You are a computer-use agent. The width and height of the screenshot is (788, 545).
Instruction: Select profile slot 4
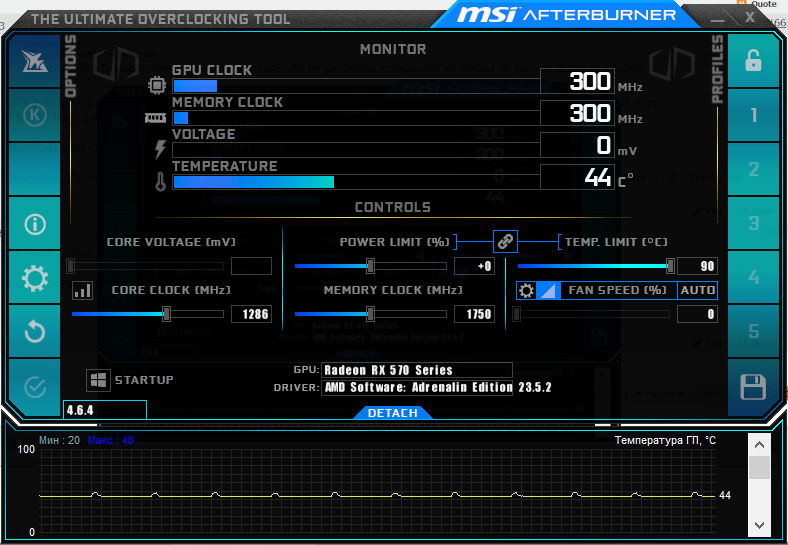(x=753, y=277)
